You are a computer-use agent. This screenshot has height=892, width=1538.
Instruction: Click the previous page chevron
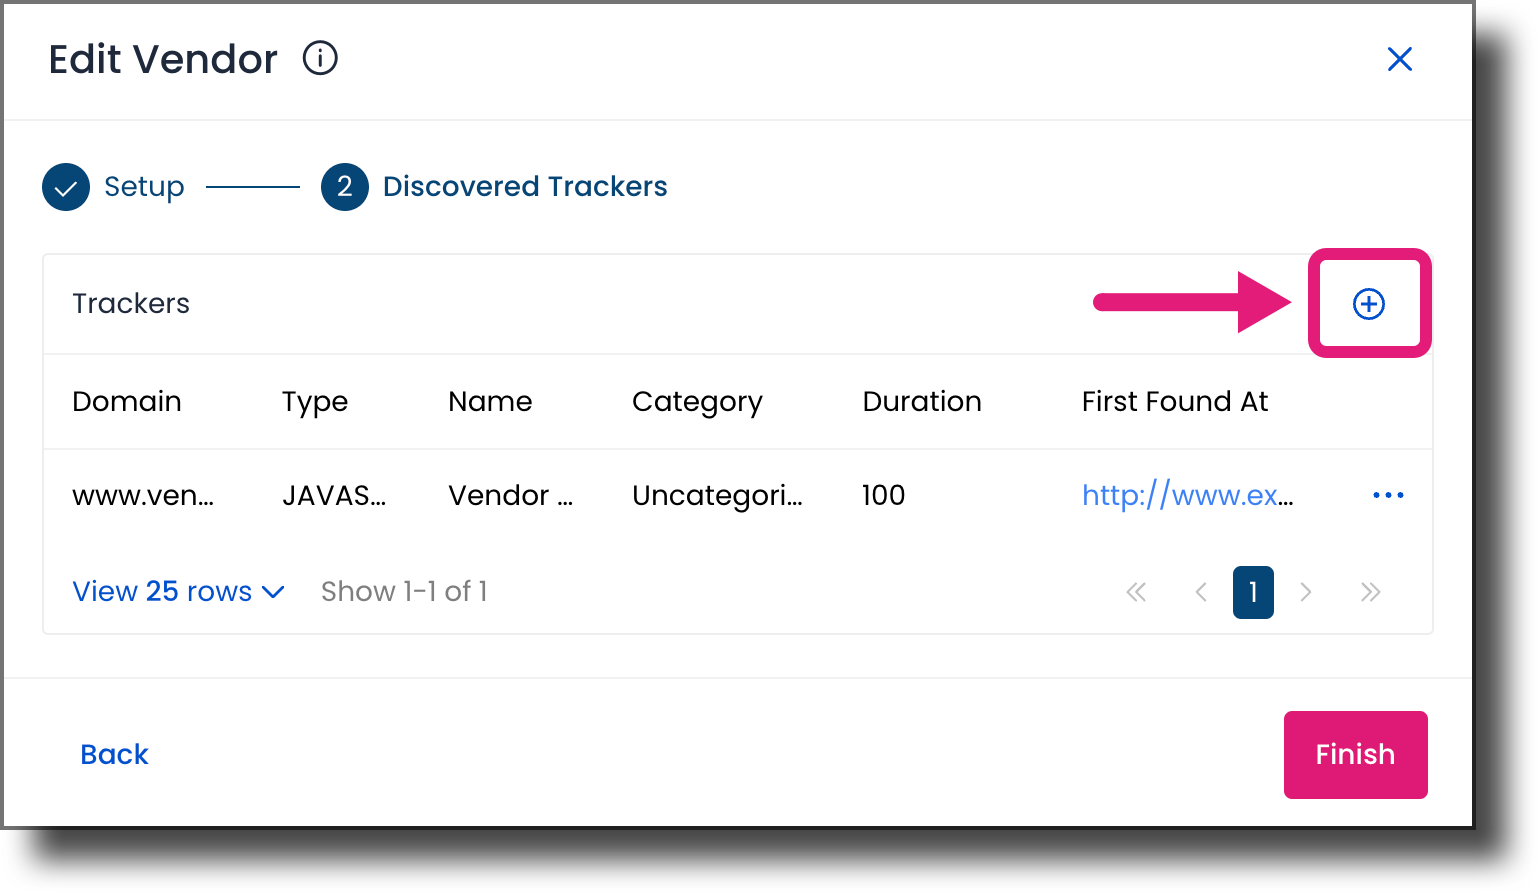coord(1200,592)
